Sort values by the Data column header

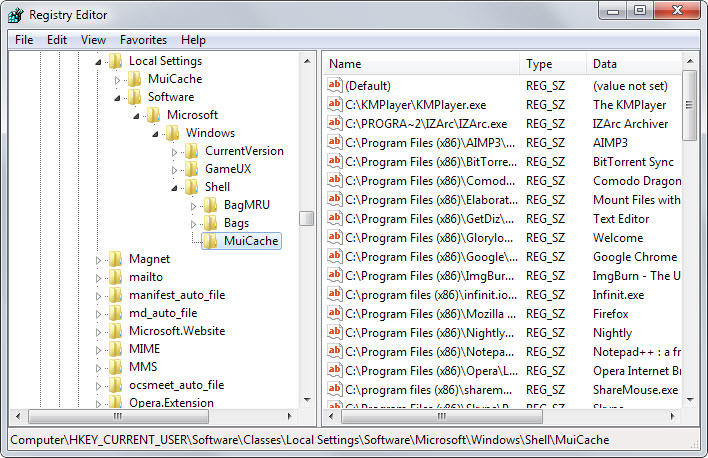click(634, 64)
